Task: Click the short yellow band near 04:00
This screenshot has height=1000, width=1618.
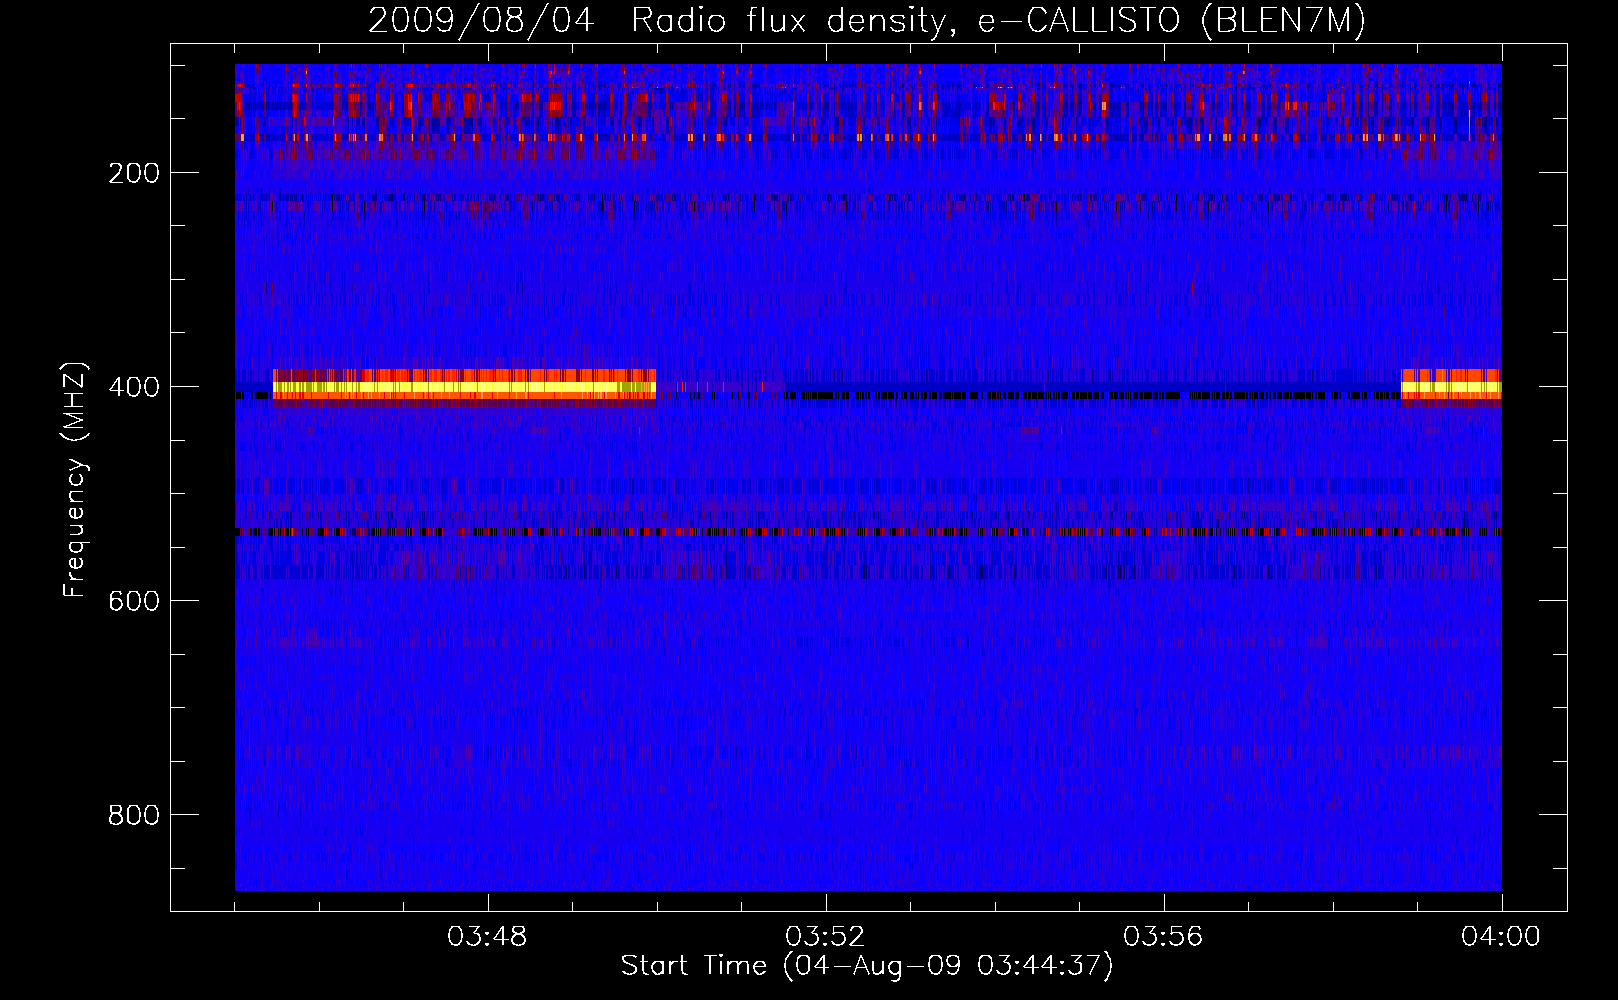Action: pyautogui.click(x=1451, y=386)
